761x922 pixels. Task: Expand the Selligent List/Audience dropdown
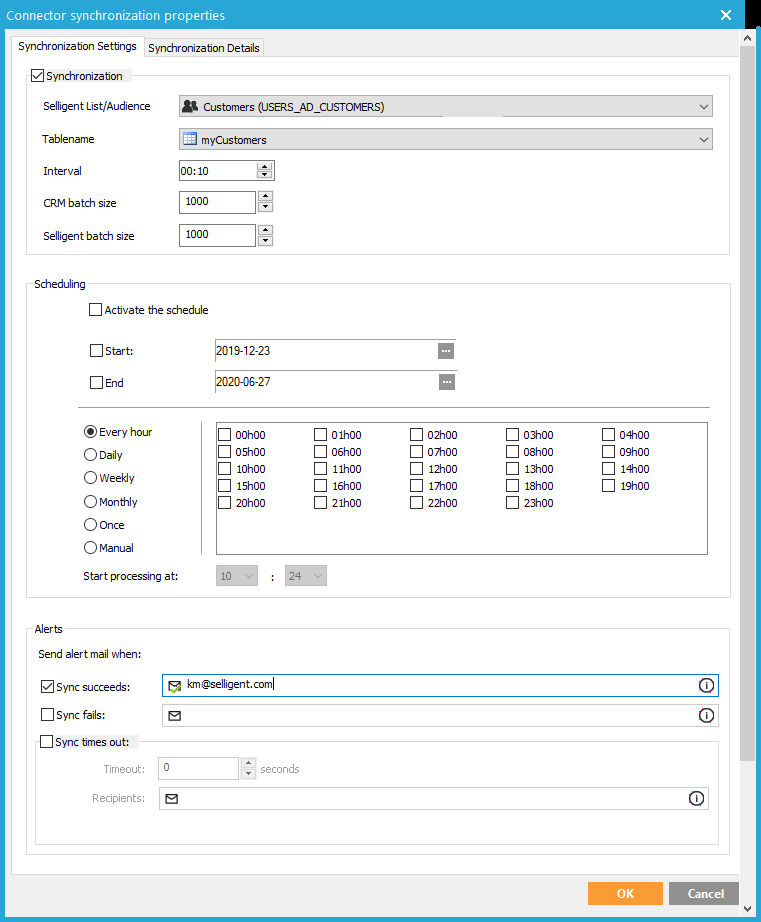[704, 107]
